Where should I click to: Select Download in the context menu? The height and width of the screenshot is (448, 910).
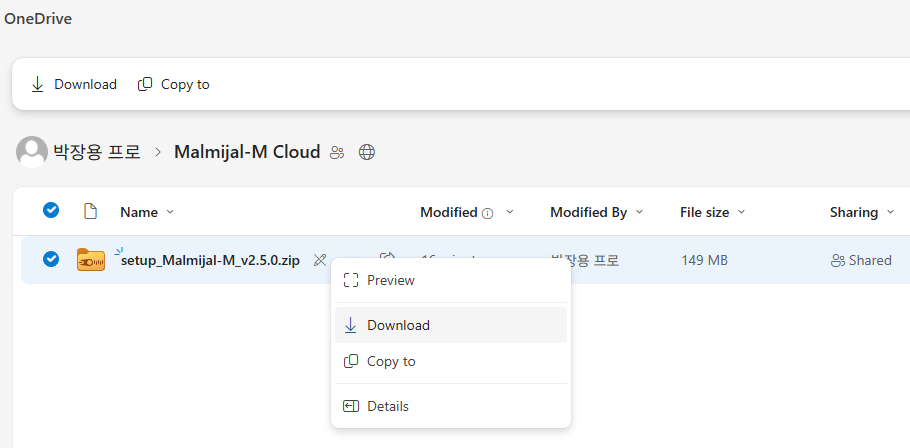pos(398,325)
